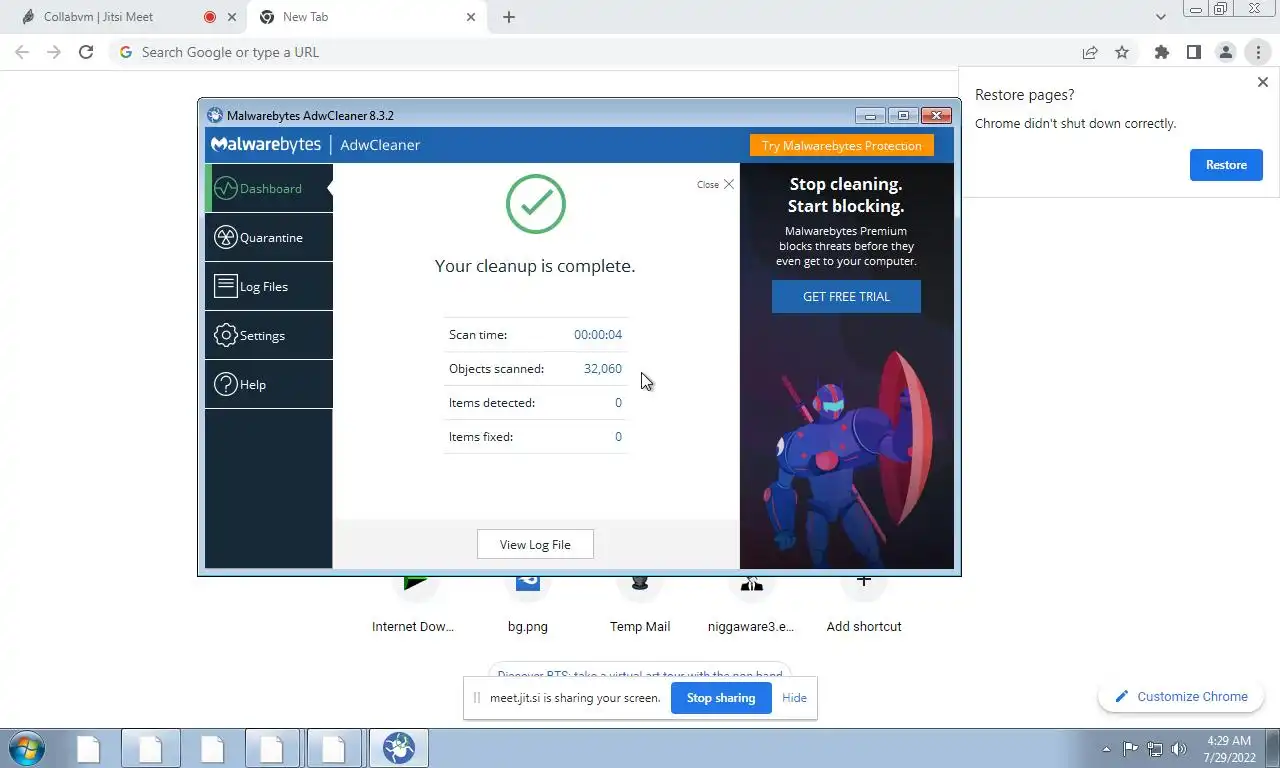1280x768 pixels.
Task: Click the Objects scanned value 32,060
Action: (603, 369)
